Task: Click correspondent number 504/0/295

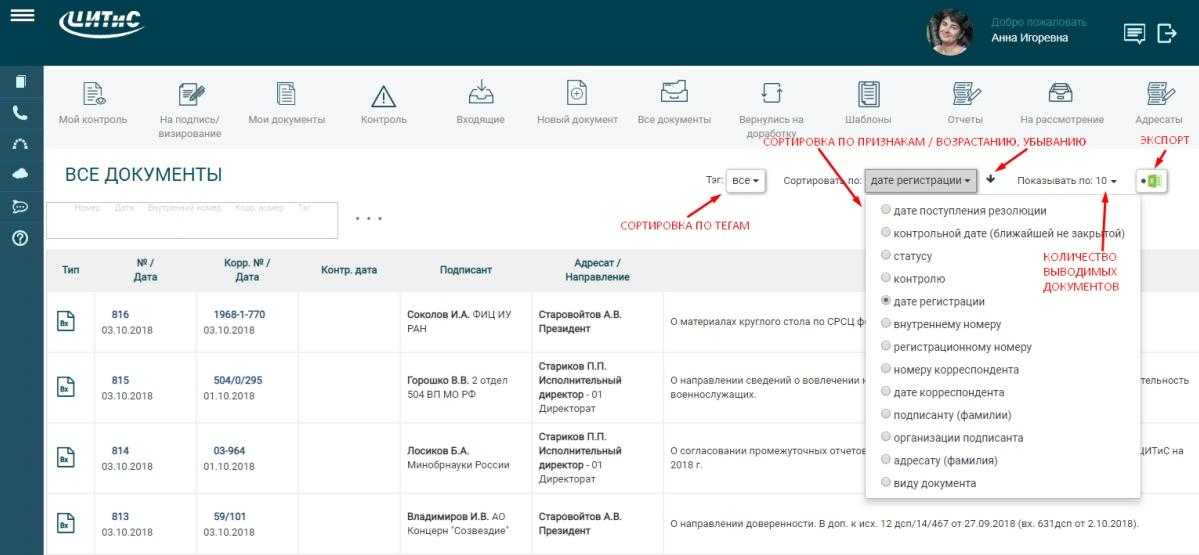Action: [x=237, y=380]
